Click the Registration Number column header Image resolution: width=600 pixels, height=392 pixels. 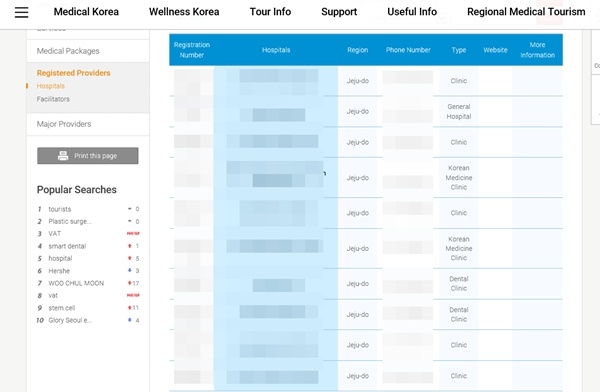click(x=192, y=50)
